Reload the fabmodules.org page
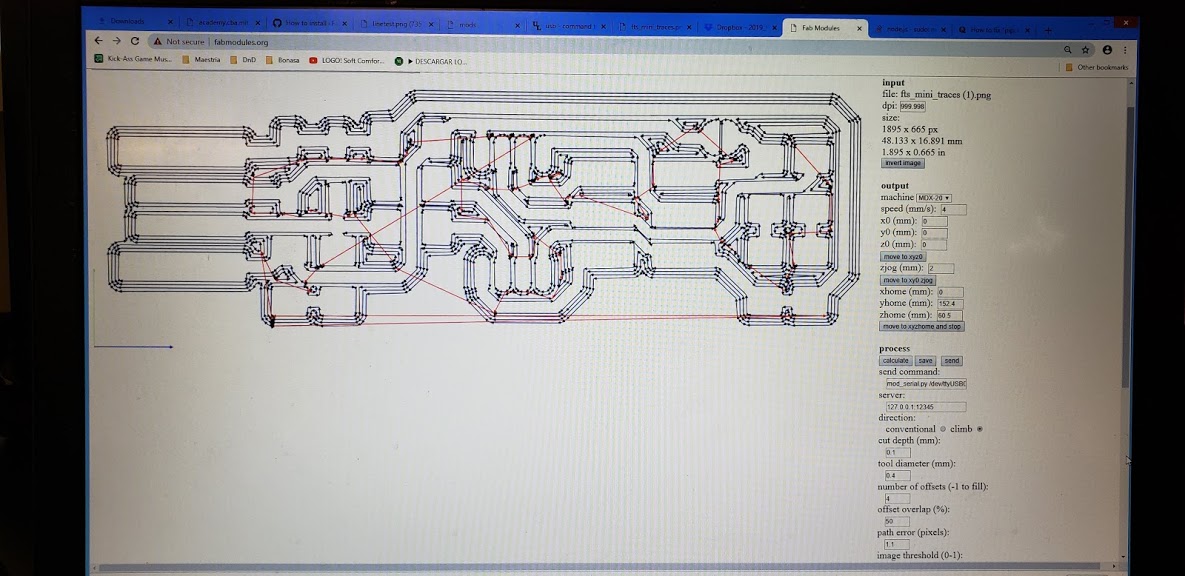The width and height of the screenshot is (1185, 576). (x=135, y=41)
